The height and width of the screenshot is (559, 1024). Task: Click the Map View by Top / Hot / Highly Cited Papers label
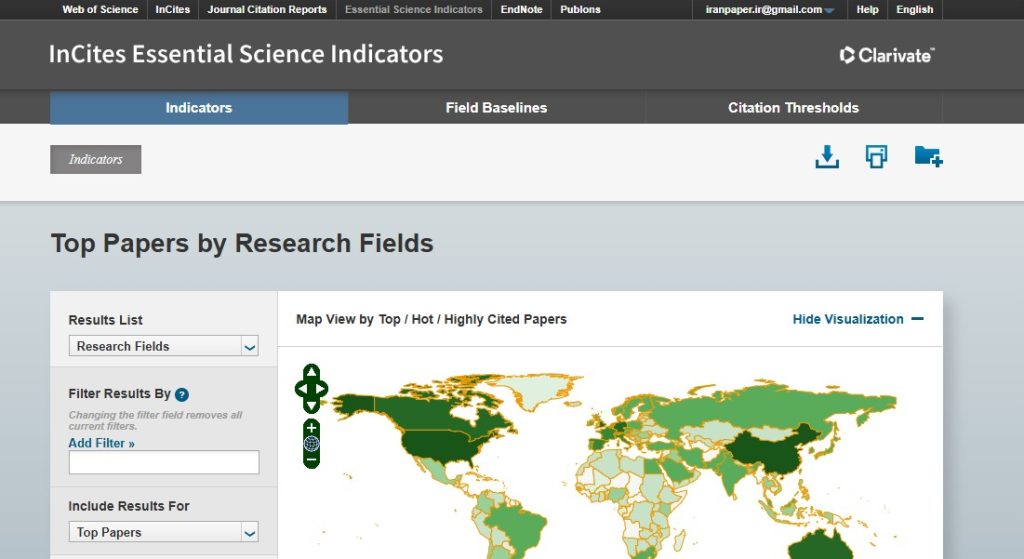[431, 319]
